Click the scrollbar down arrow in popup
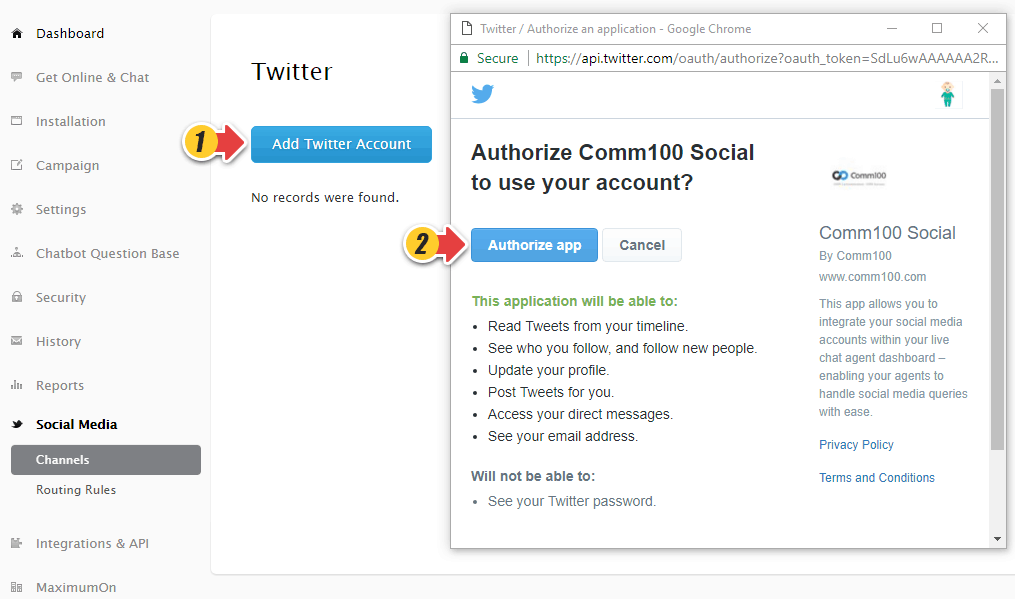The image size is (1015, 599). (997, 539)
